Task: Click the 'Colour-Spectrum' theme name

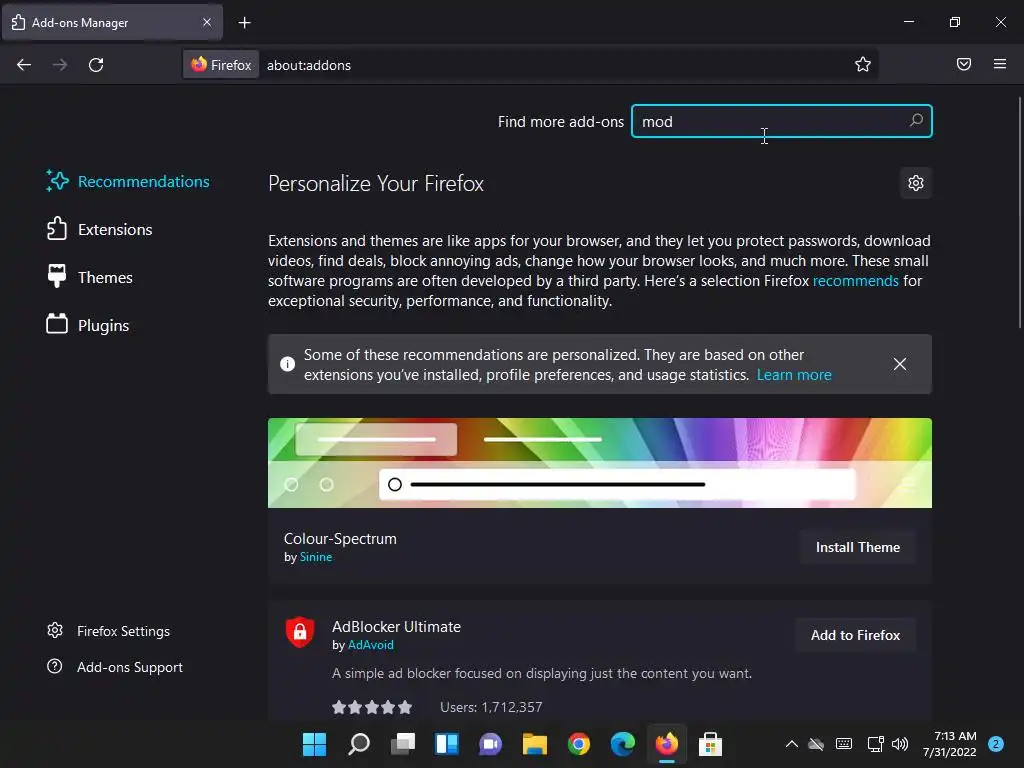Action: pyautogui.click(x=340, y=539)
